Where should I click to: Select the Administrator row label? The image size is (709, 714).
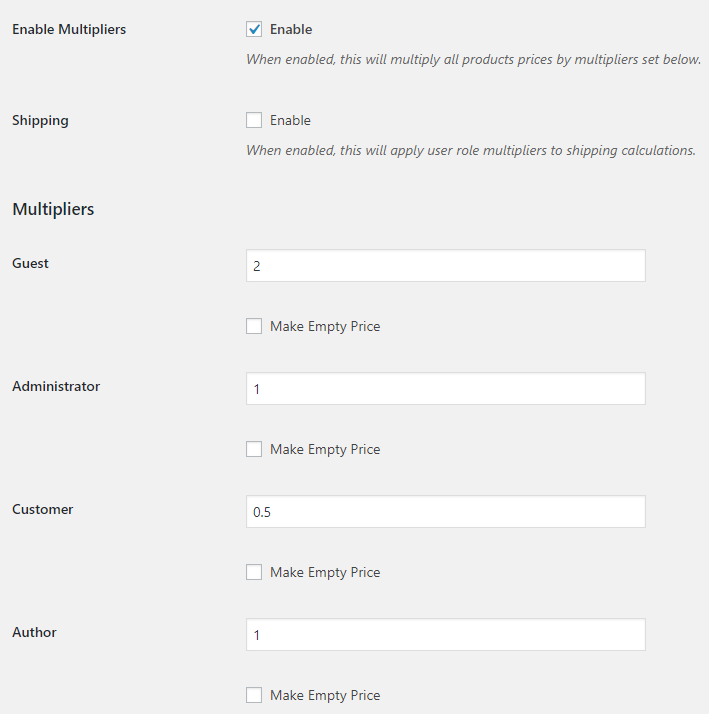tap(56, 386)
